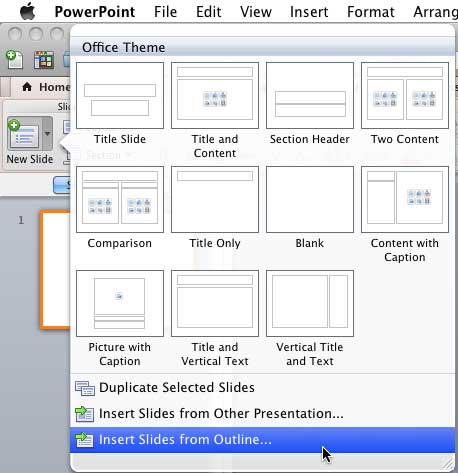458x473 pixels.
Task: Select the Comparison layout thumbnail
Action: (120, 199)
